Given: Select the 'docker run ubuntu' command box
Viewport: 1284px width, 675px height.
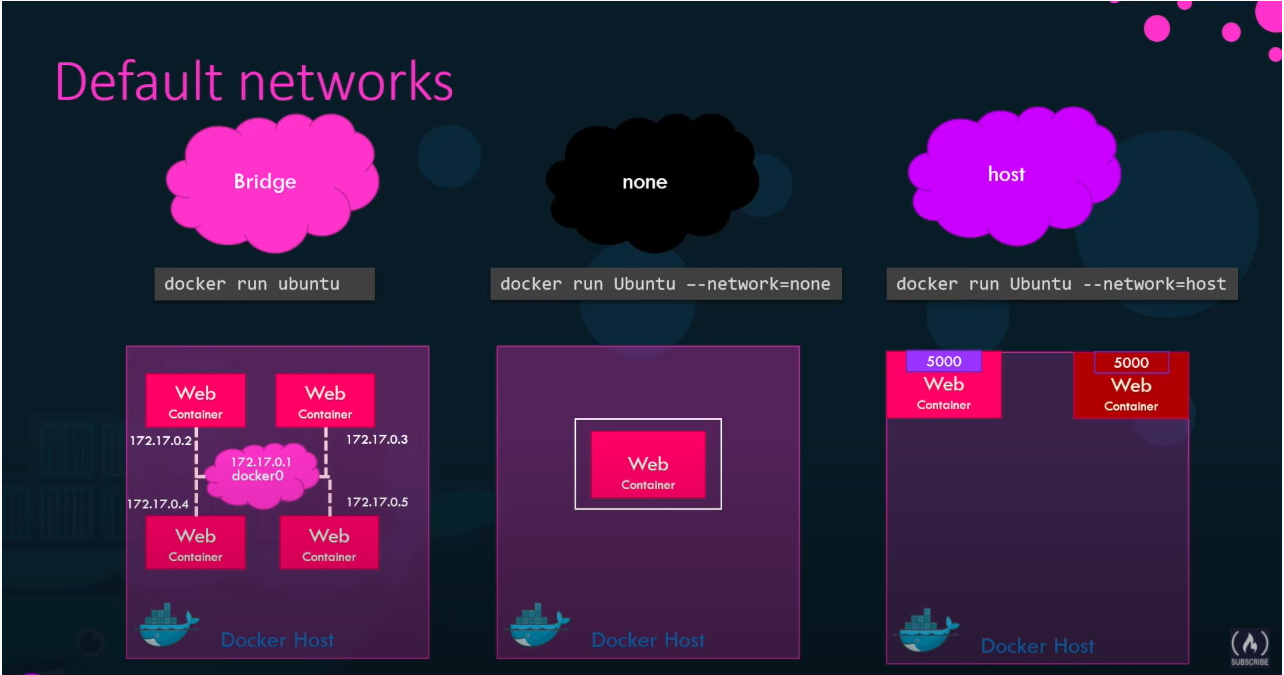Looking at the screenshot, I should point(264,284).
